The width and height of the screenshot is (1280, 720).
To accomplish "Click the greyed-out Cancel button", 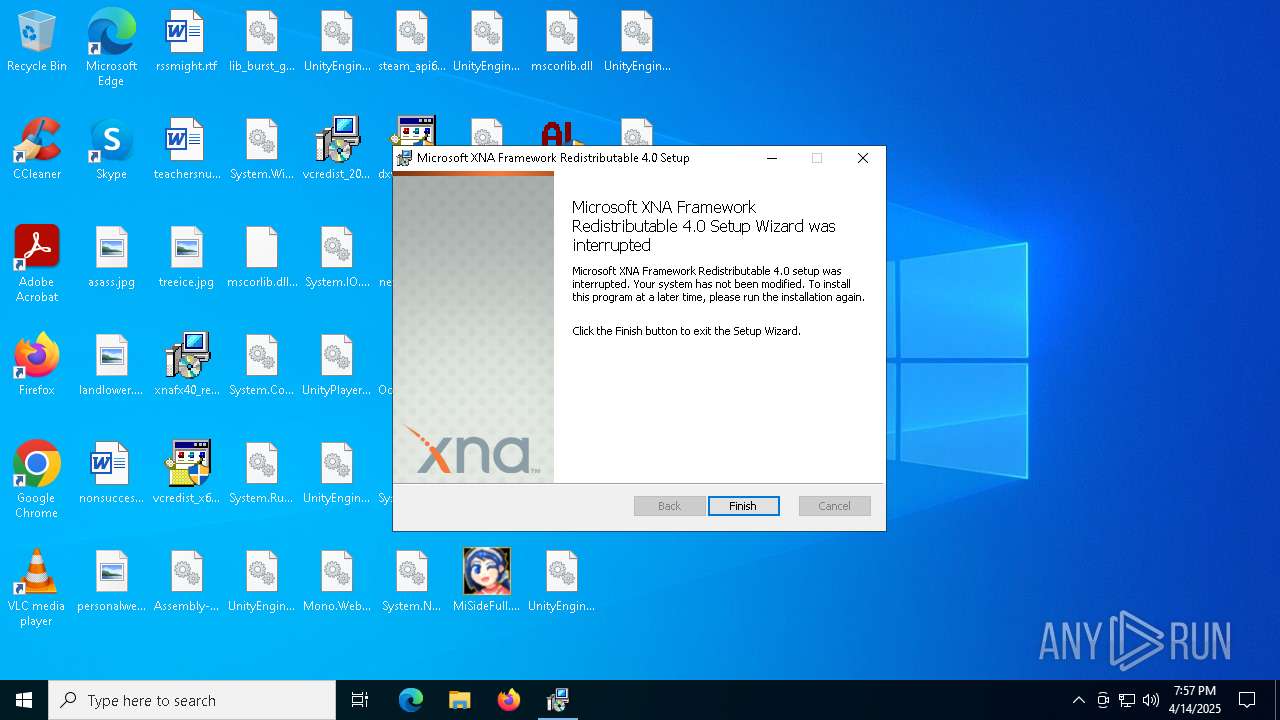I will point(834,506).
